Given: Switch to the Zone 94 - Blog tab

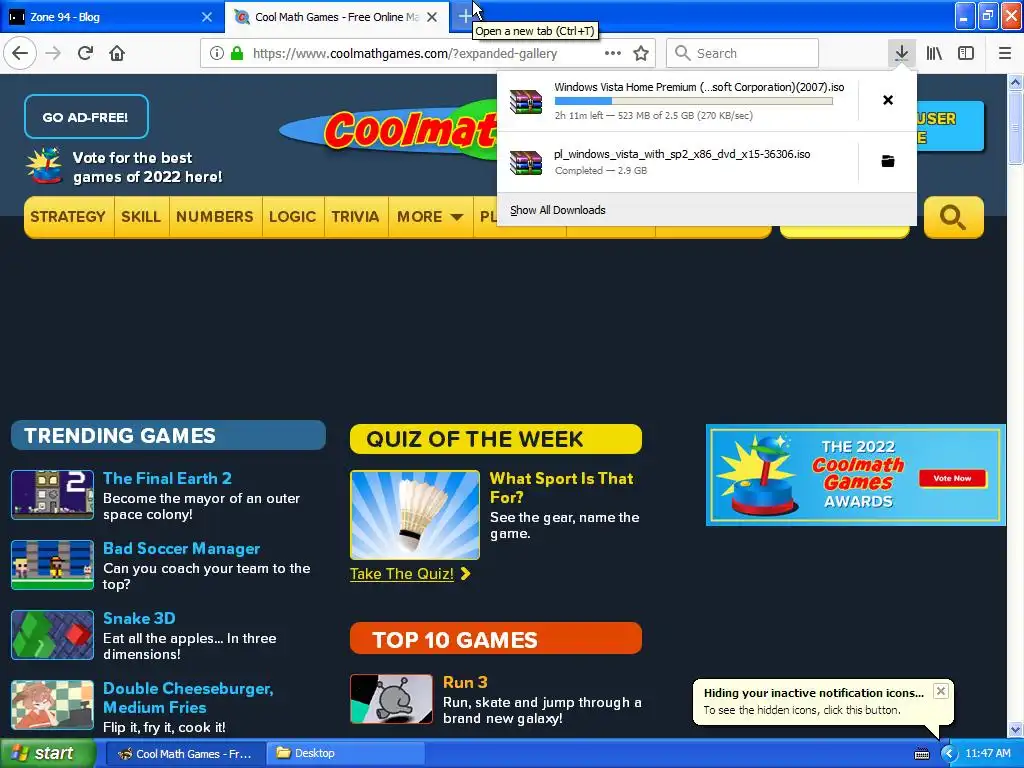Looking at the screenshot, I should pos(111,17).
